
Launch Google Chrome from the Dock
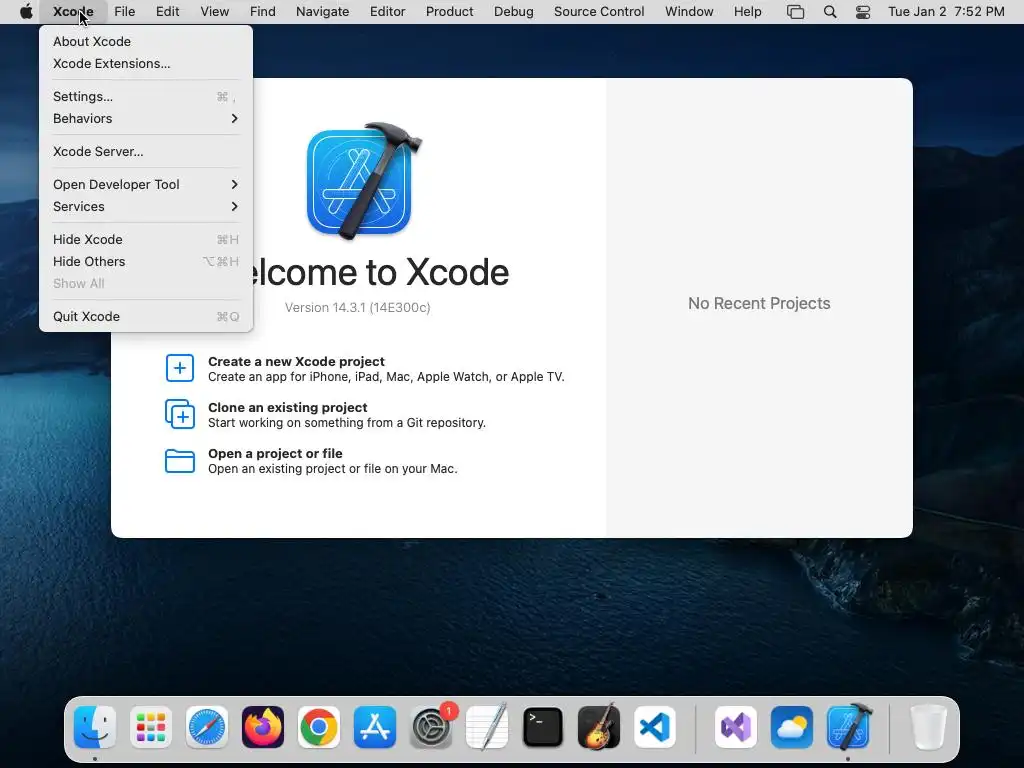click(319, 727)
